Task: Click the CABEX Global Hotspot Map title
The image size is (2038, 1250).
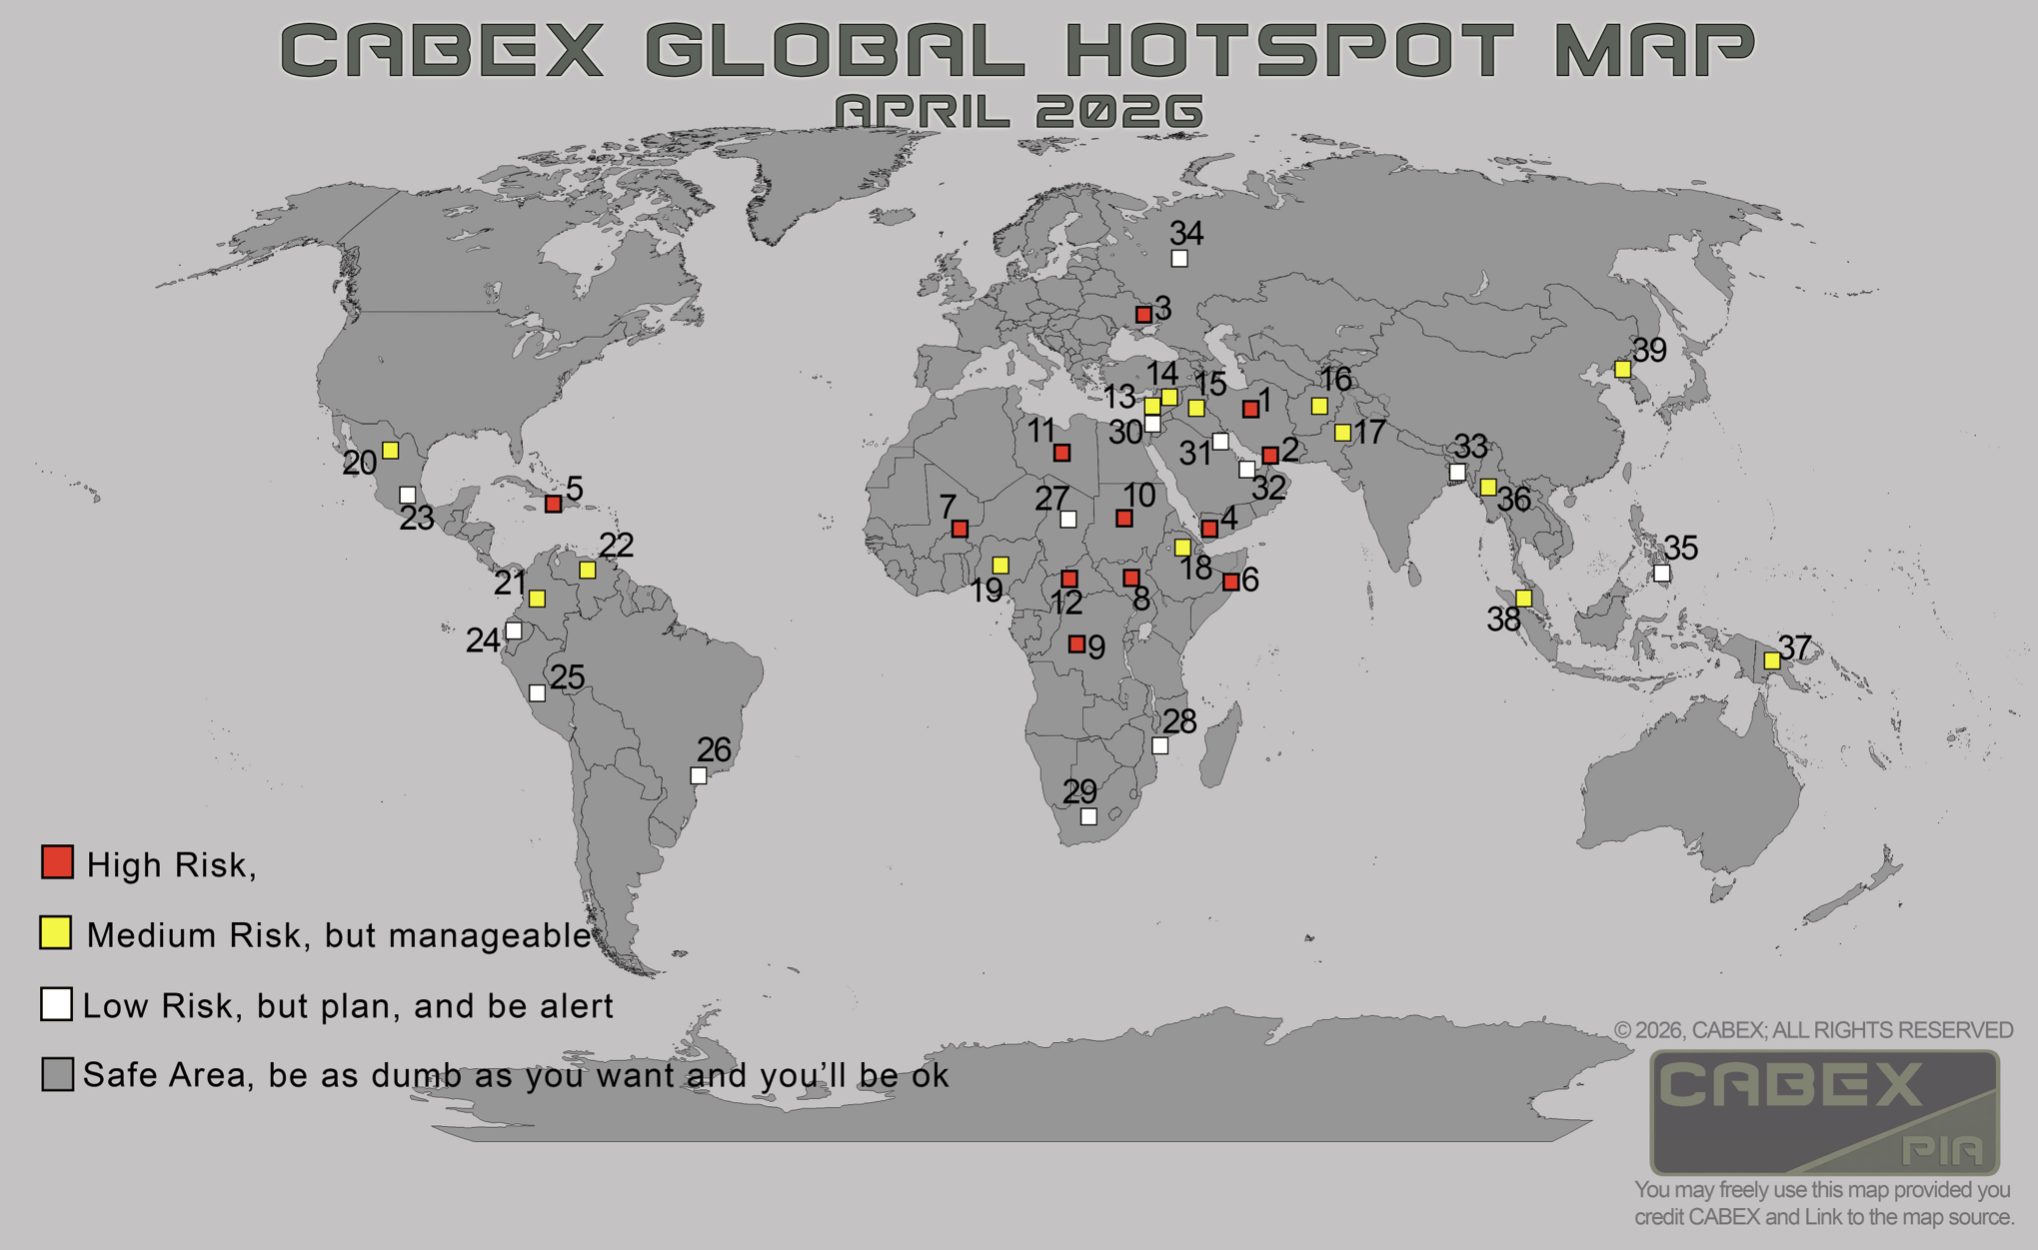Action: [x=1018, y=50]
